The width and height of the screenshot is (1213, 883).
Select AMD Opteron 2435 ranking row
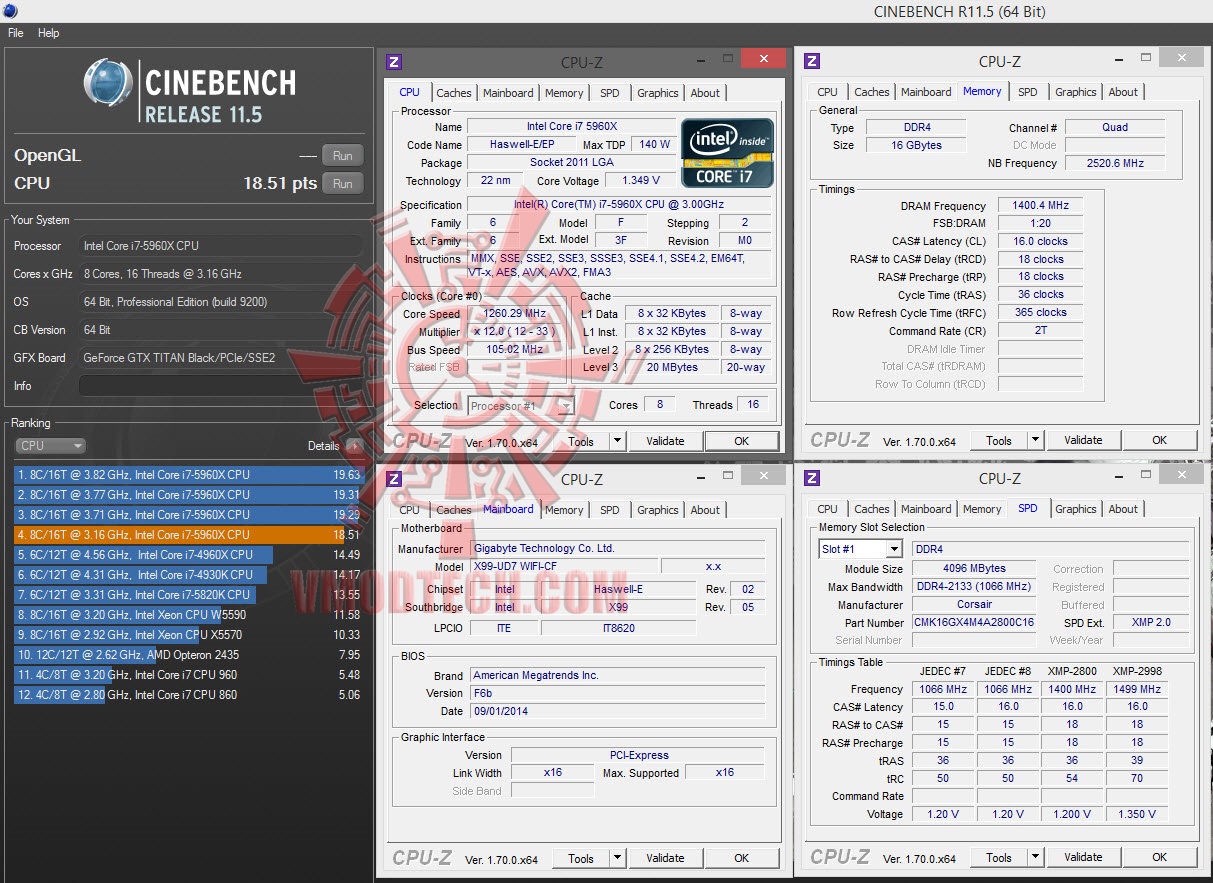coord(188,655)
